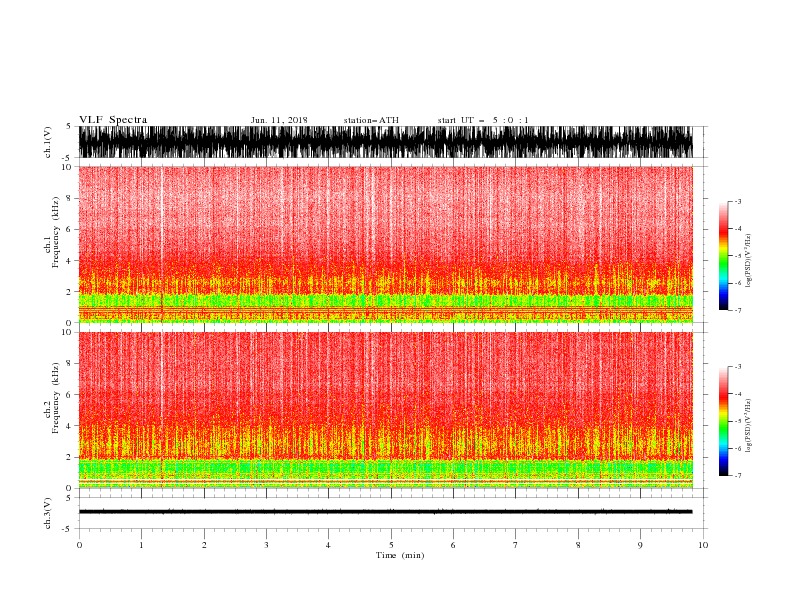792x612 pixels.
Task: Click time axis tick label "2"
Action: 204,545
